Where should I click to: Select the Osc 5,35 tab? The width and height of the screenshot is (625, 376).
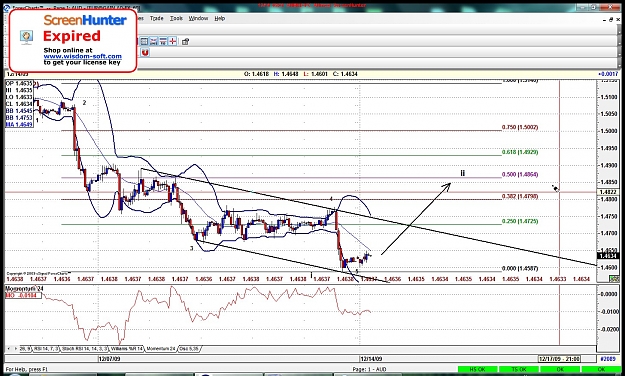pos(189,348)
